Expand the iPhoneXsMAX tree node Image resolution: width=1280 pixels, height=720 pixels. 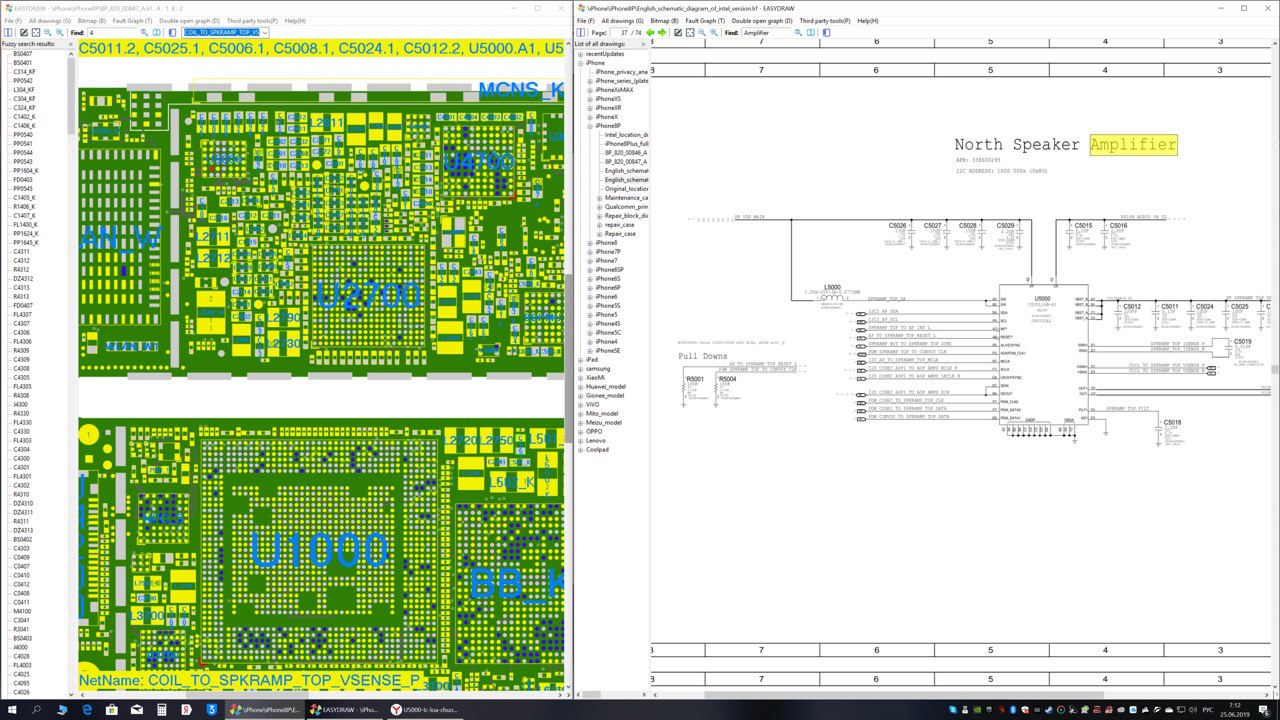pos(590,90)
